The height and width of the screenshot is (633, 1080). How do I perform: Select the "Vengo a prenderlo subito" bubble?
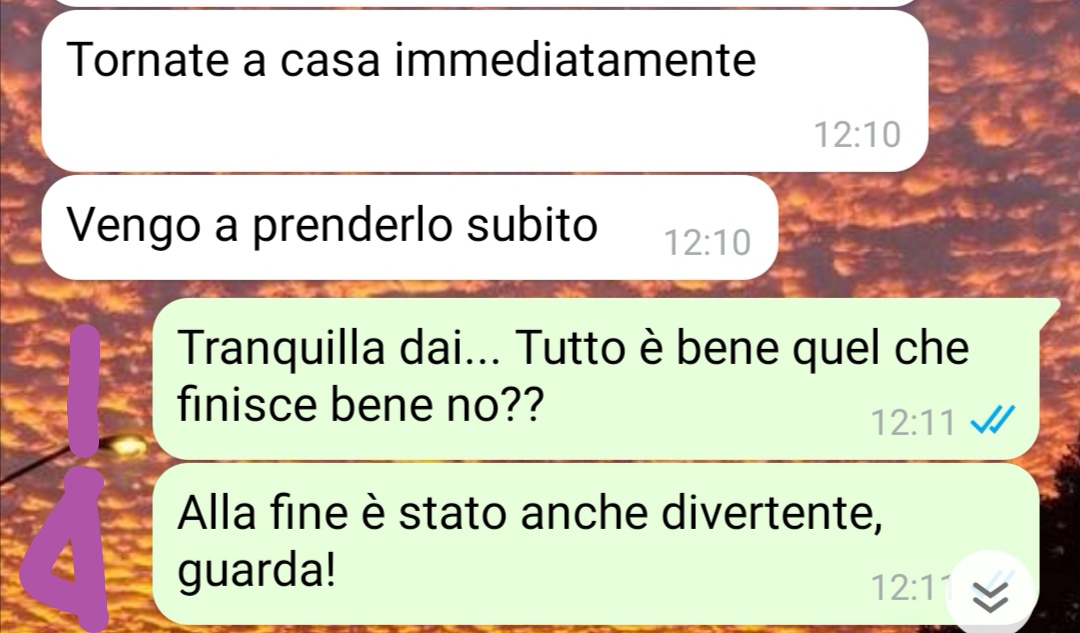pyautogui.click(x=410, y=227)
